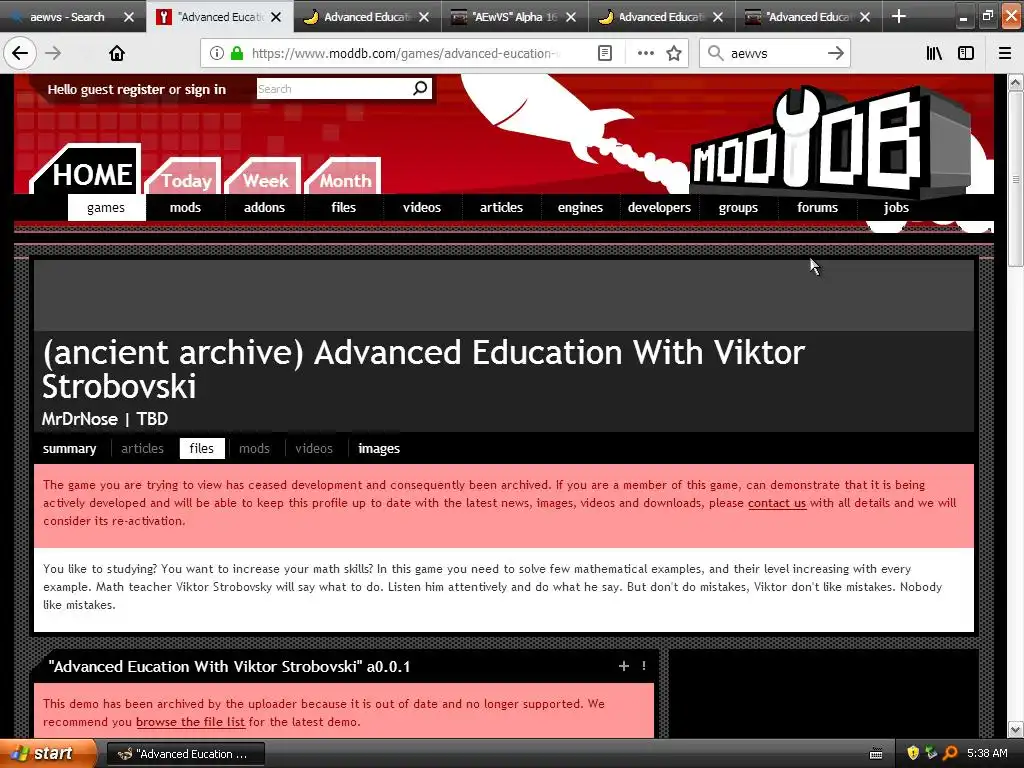
Task: Bookmark this page with the star icon
Action: point(674,53)
